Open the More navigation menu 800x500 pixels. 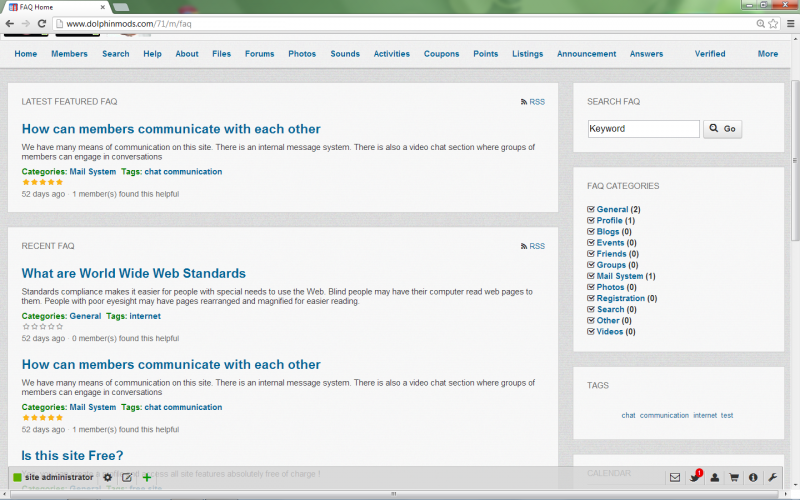768,54
